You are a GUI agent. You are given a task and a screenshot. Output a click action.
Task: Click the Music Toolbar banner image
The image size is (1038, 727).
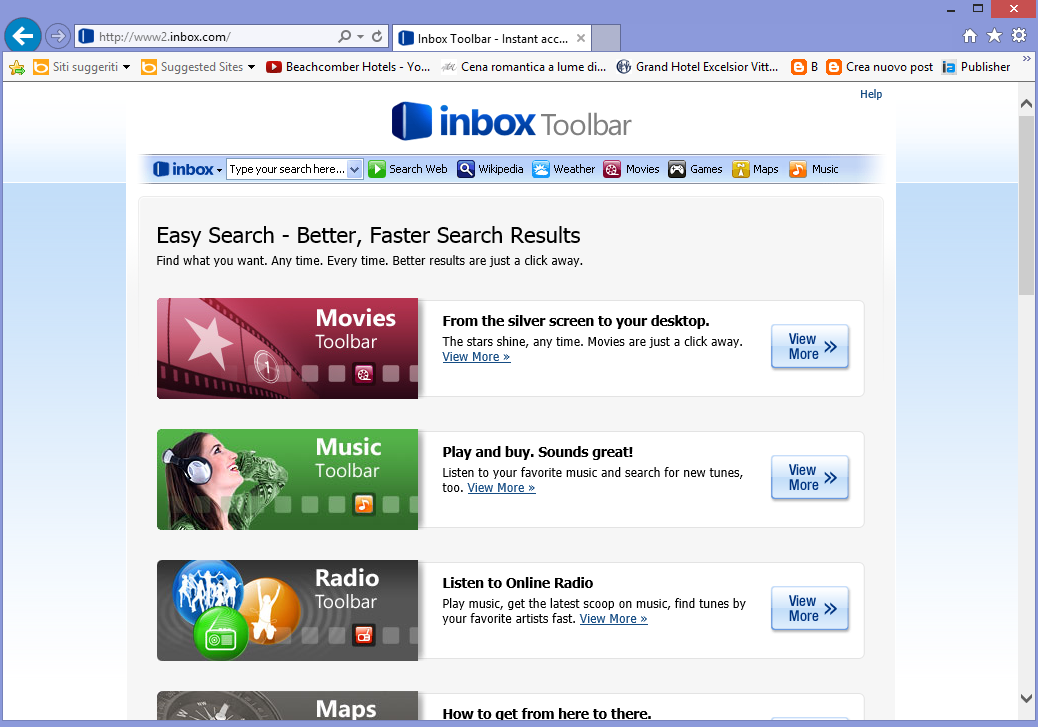click(x=287, y=479)
